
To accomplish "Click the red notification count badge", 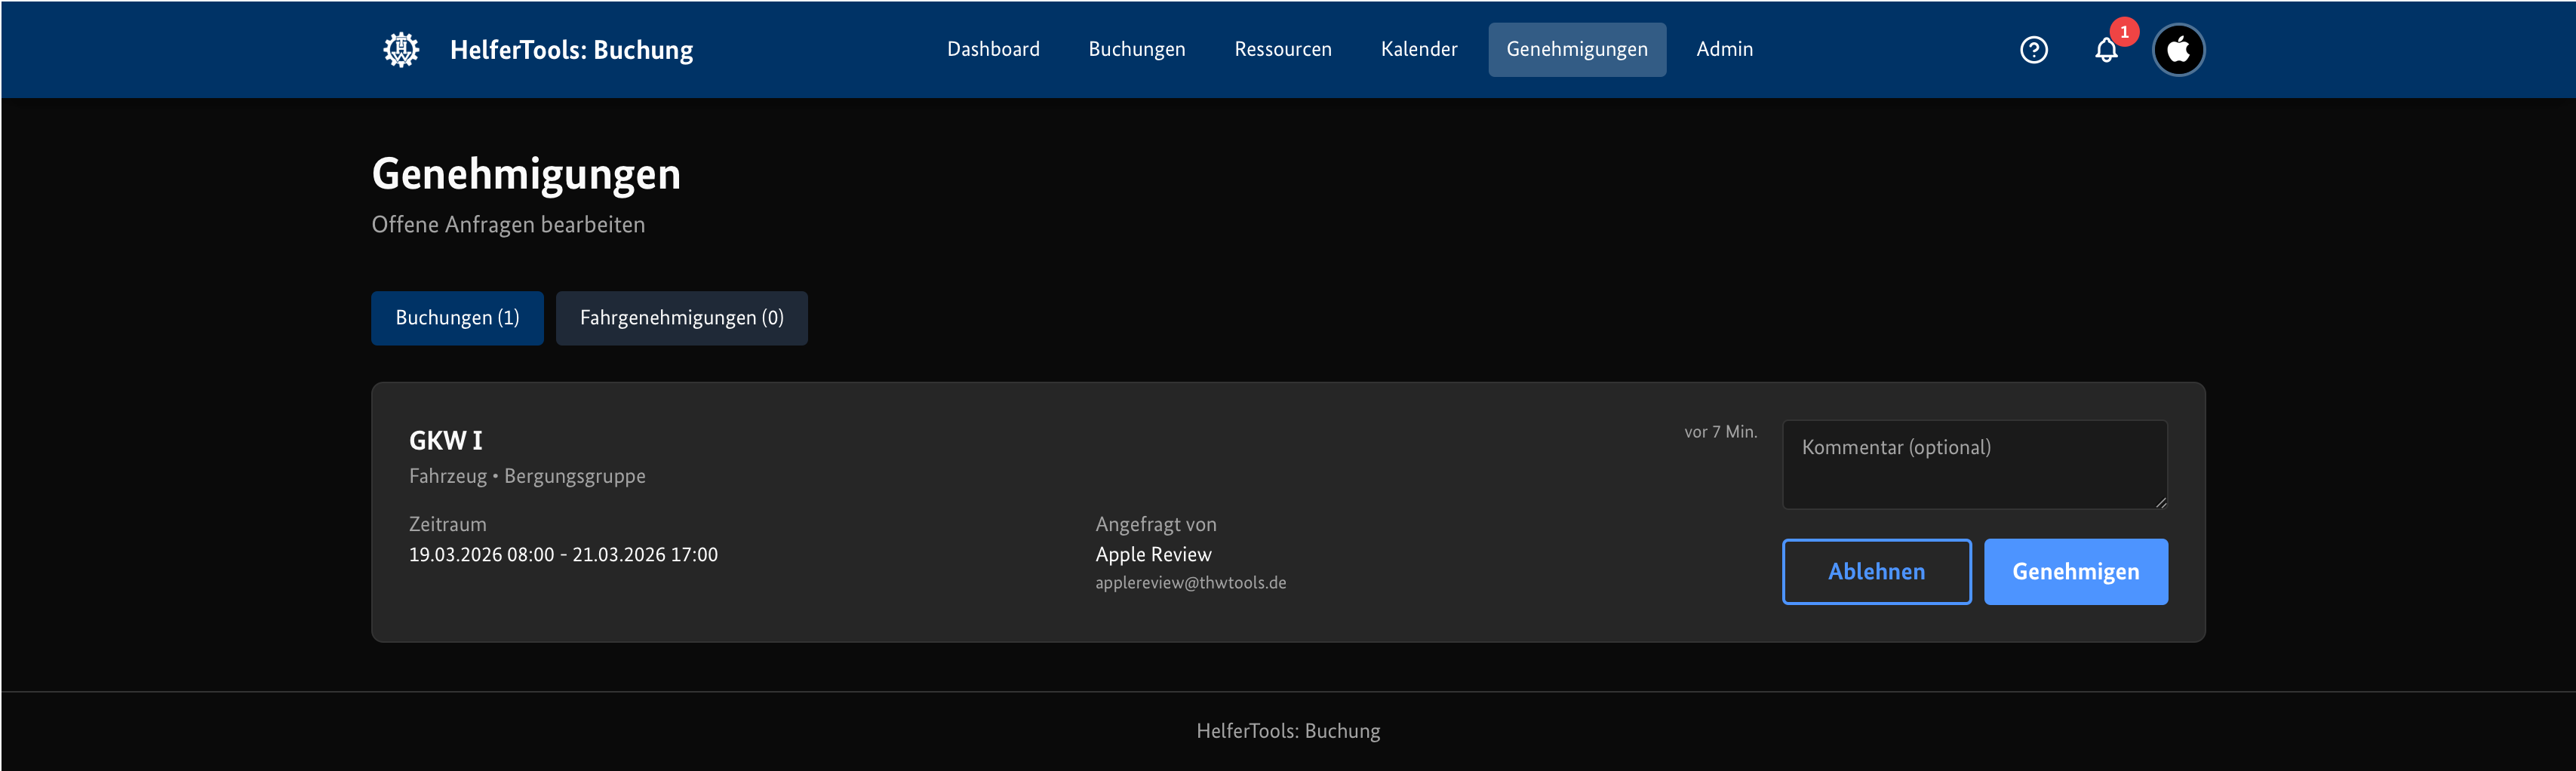I will click(x=2124, y=32).
